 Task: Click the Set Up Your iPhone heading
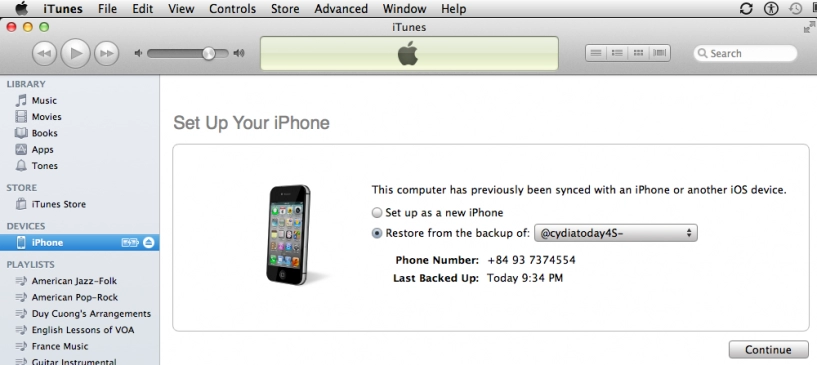click(x=251, y=123)
